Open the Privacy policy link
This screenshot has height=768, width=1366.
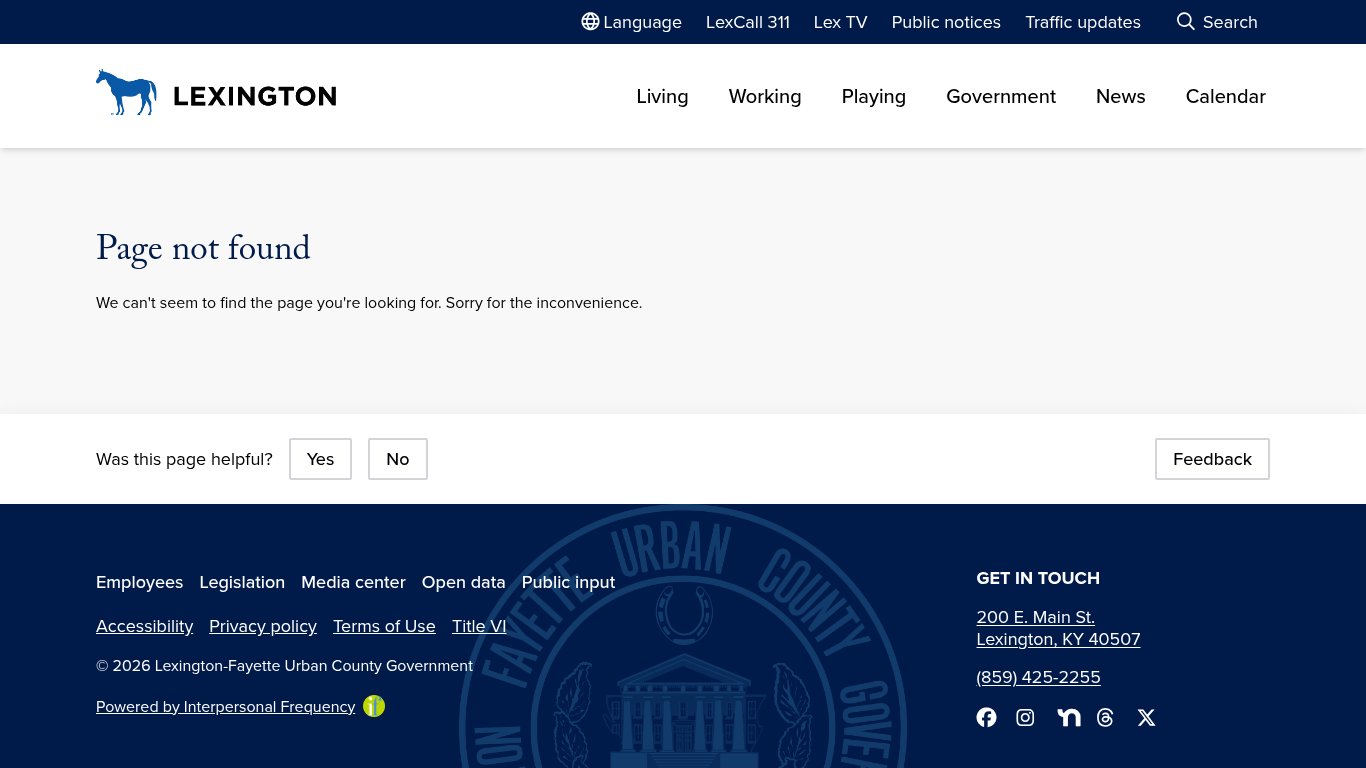(263, 626)
